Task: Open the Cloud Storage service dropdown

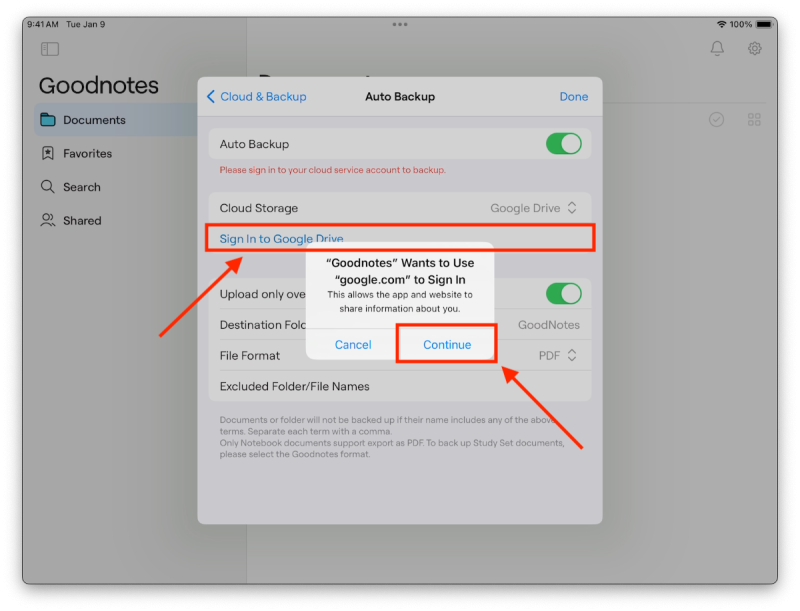Action: coord(529,208)
